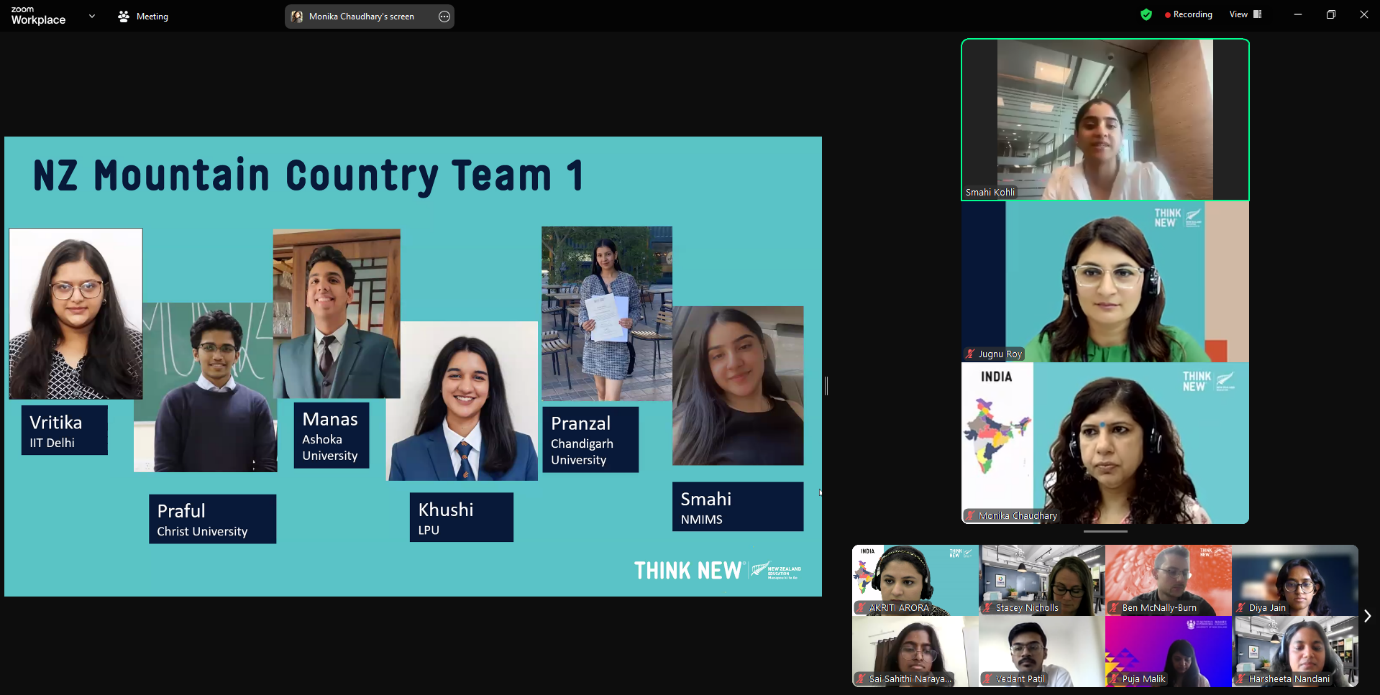Click the Pranzal Chandigarh University name label

point(590,439)
